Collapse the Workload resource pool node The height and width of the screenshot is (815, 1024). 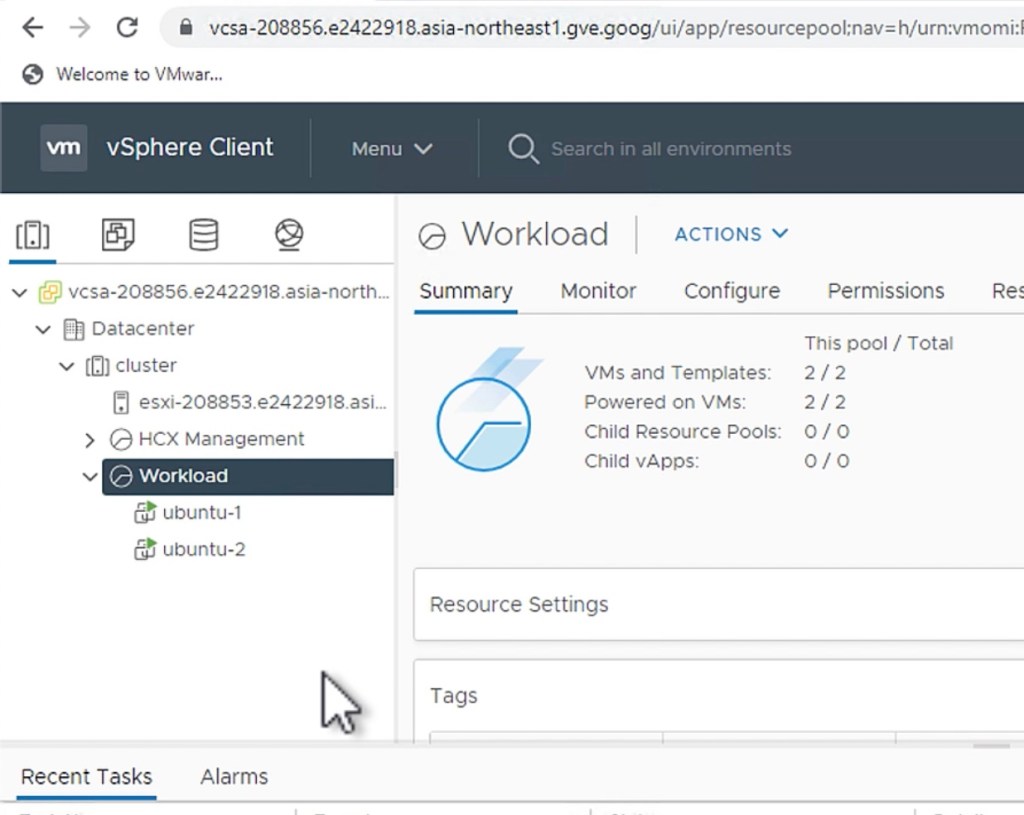90,476
